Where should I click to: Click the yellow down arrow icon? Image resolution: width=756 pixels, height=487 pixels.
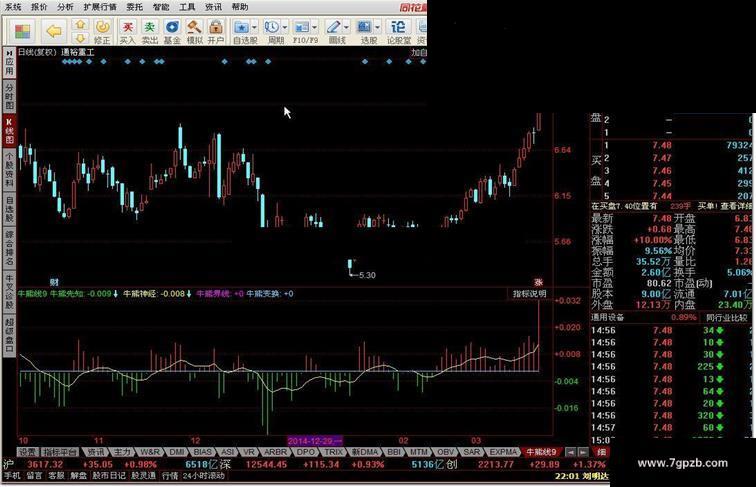coord(80,38)
